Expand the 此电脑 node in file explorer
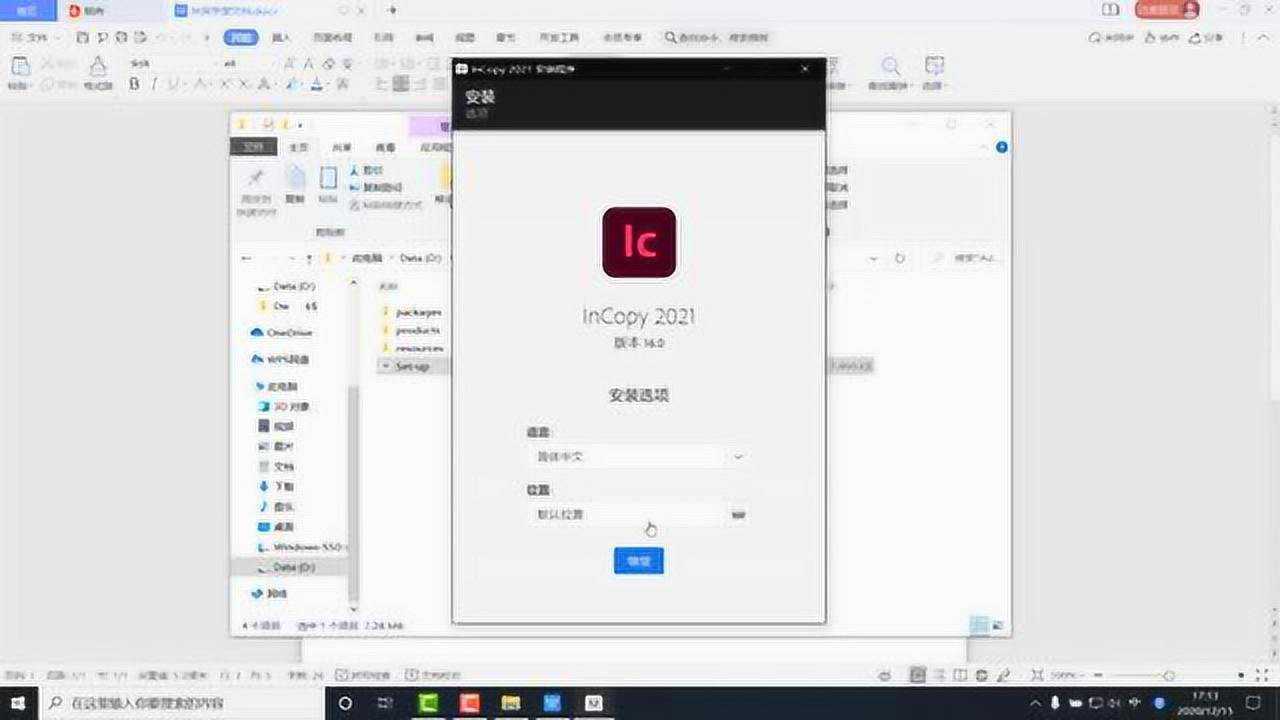The height and width of the screenshot is (720, 1280). point(246,384)
